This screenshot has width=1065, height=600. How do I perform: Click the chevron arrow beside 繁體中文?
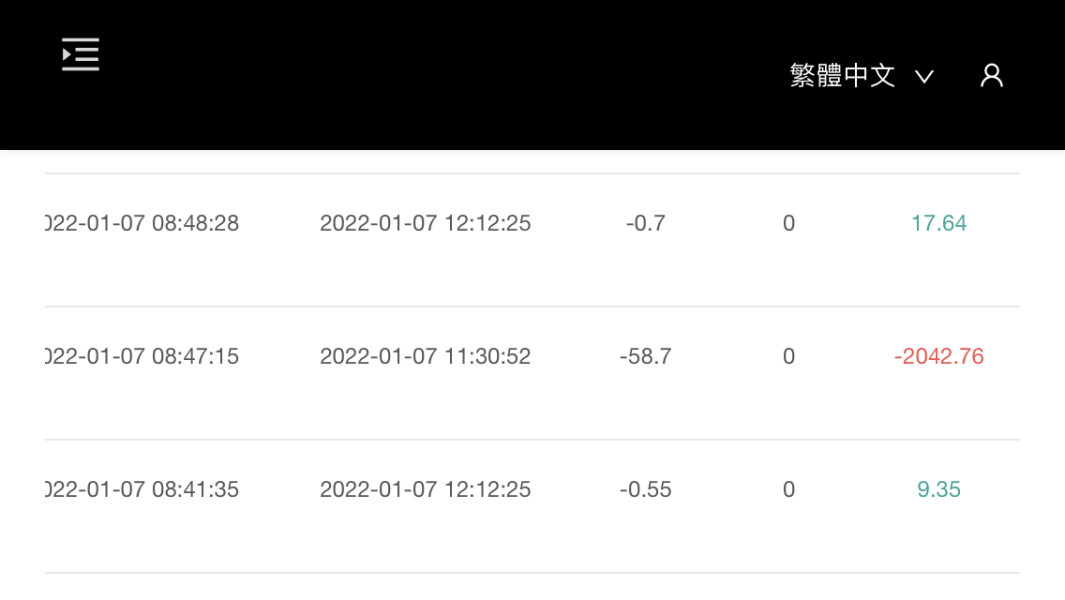pyautogui.click(x=924, y=76)
